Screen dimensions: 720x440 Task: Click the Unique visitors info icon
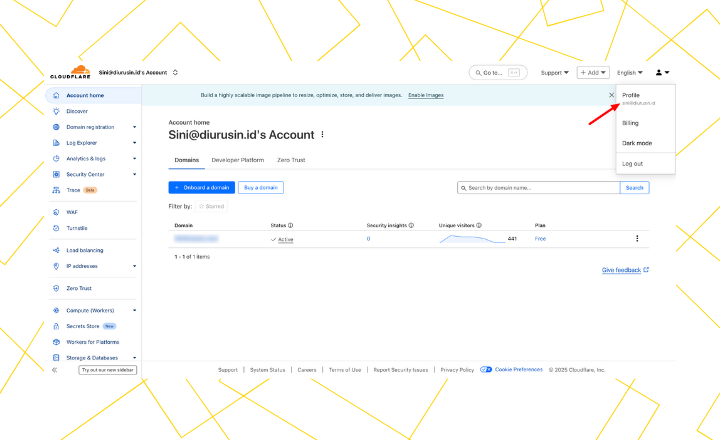click(479, 226)
